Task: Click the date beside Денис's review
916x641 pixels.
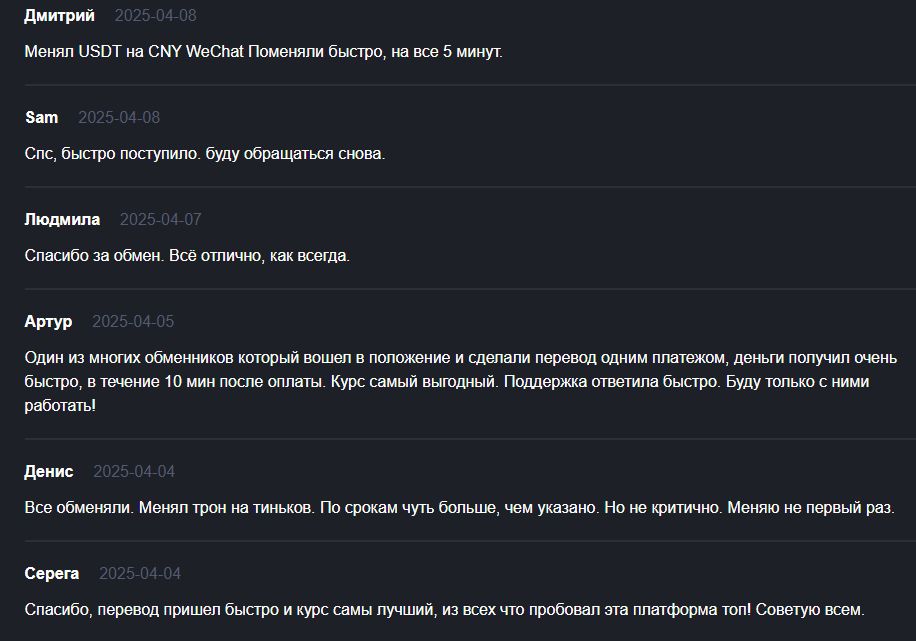Action: tap(134, 472)
